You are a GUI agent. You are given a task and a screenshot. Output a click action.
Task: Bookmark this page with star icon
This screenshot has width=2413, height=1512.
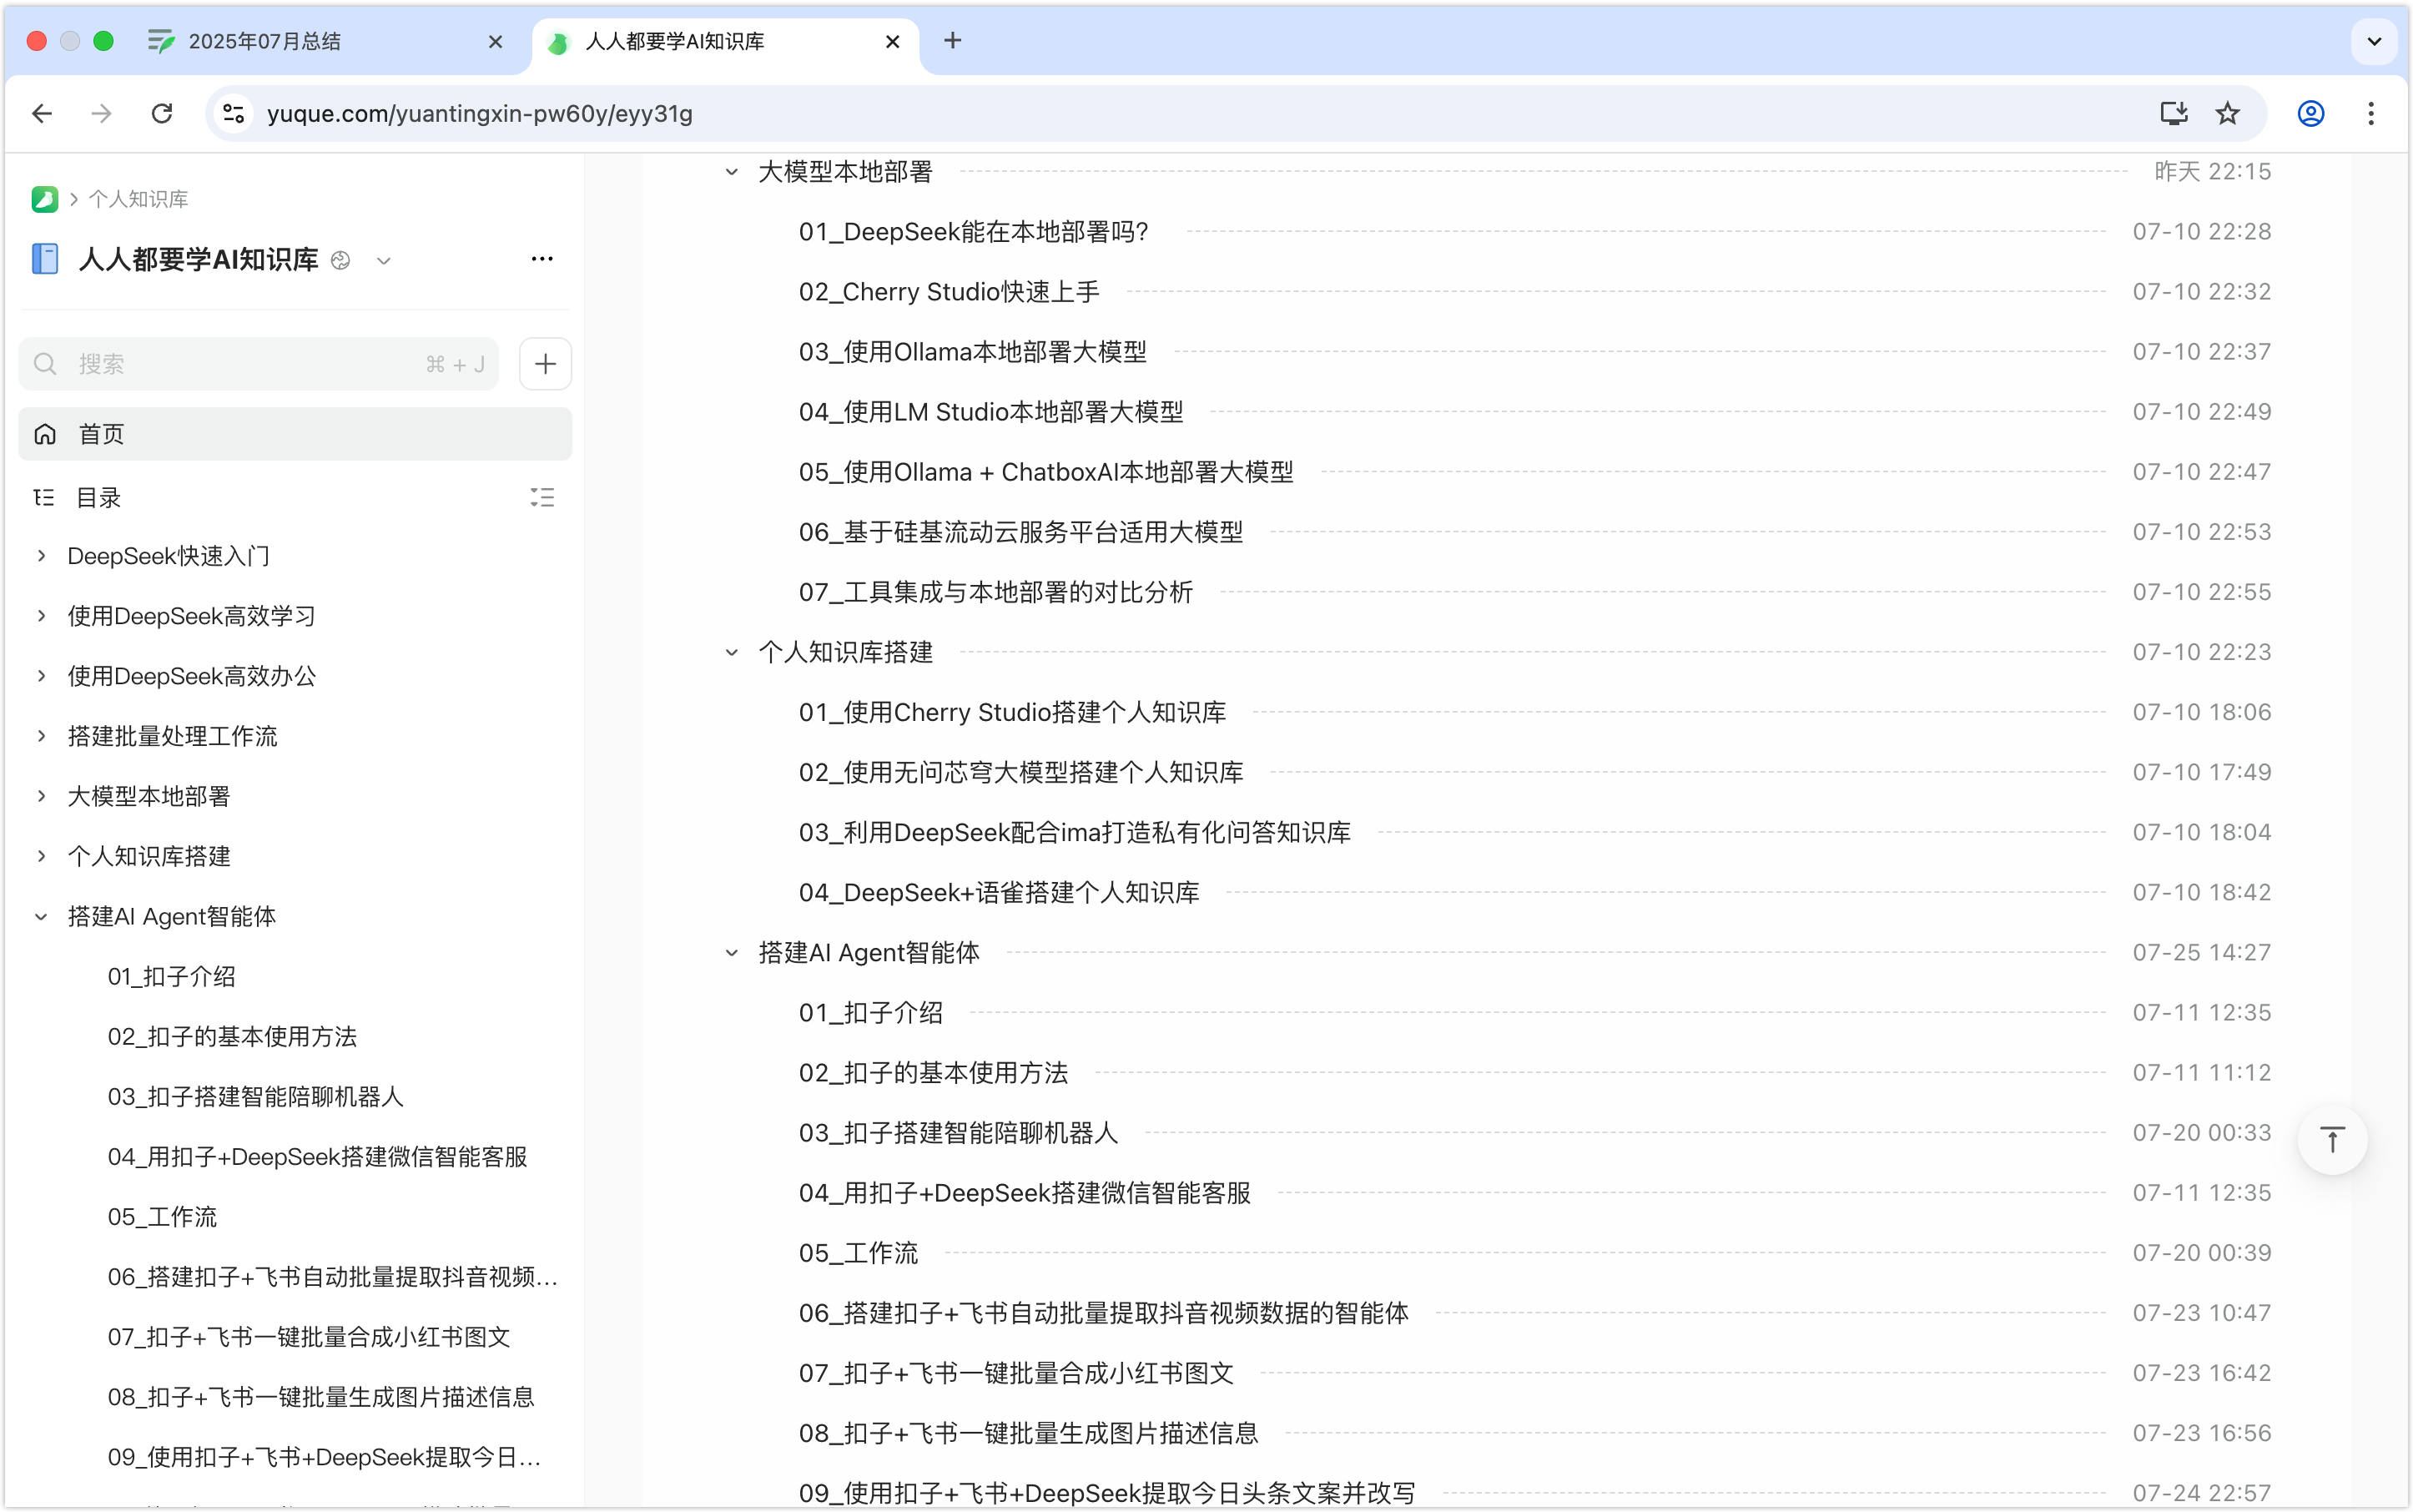pyautogui.click(x=2227, y=113)
